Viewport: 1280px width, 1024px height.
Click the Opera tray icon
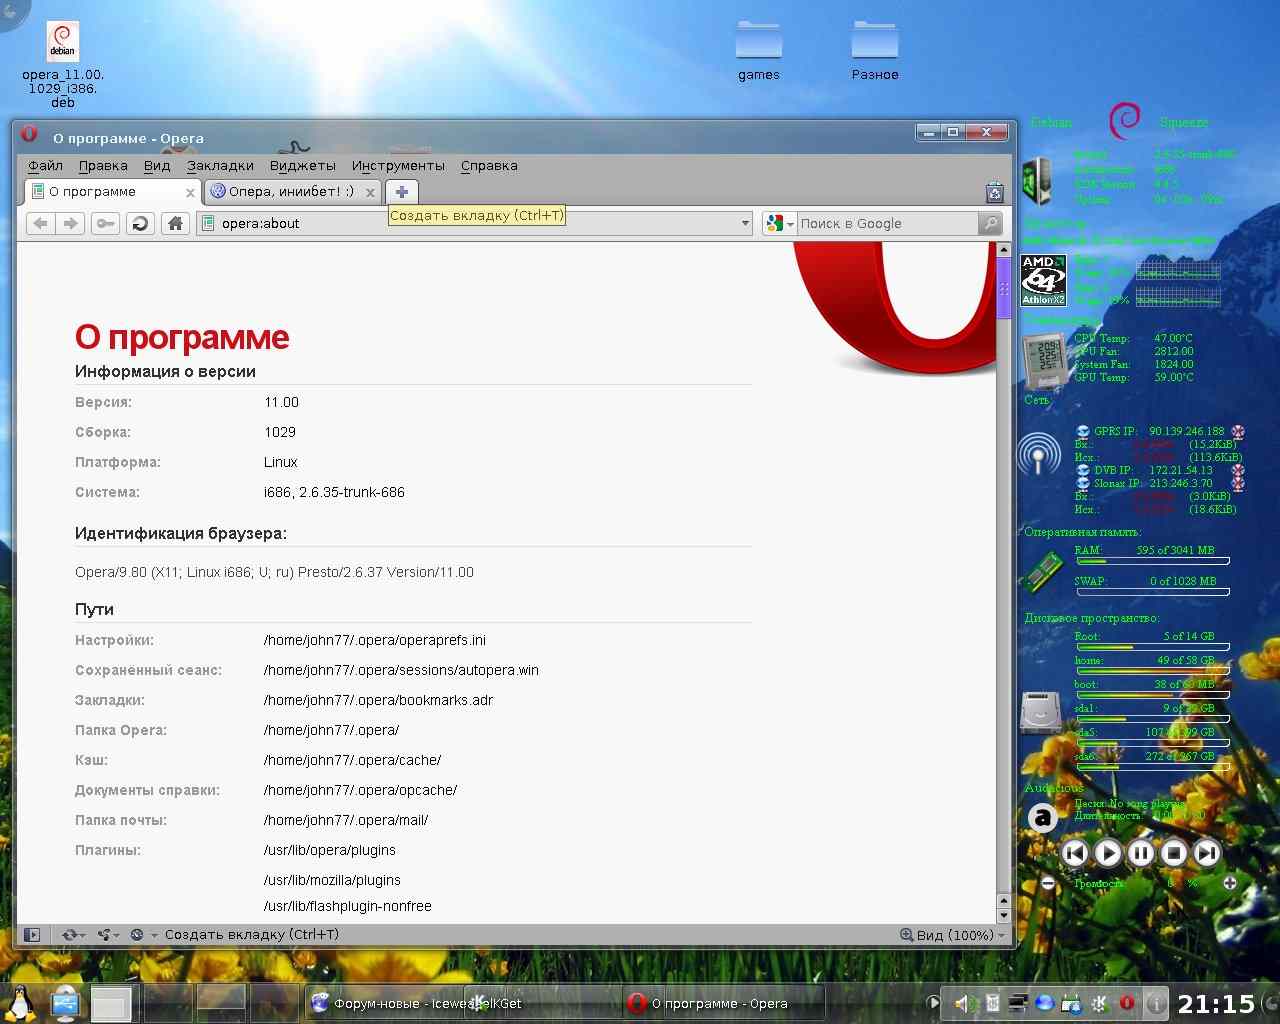click(1127, 1003)
